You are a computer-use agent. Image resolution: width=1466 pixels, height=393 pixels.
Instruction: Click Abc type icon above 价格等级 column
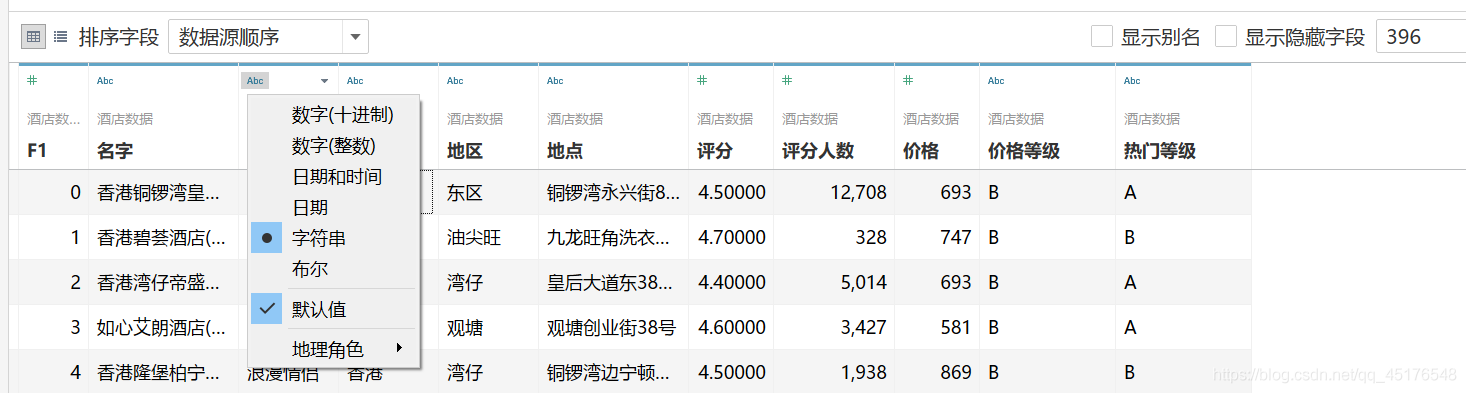pyautogui.click(x=997, y=80)
